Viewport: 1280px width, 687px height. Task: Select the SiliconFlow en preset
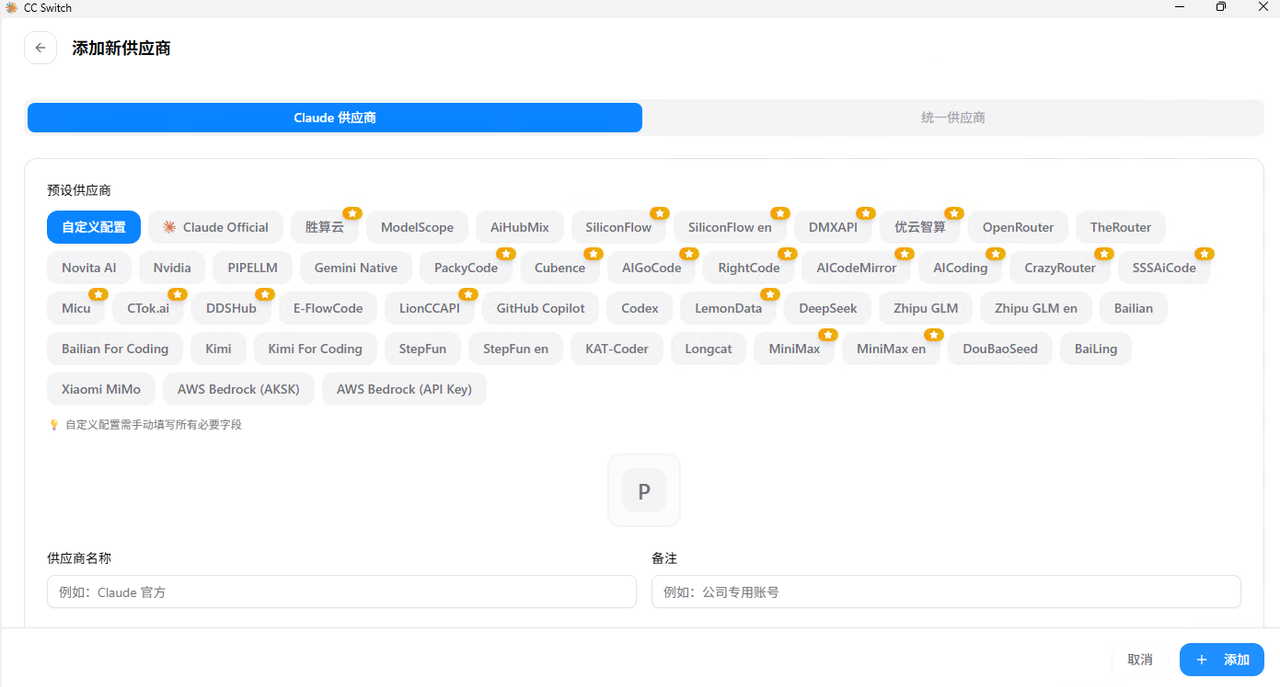730,227
